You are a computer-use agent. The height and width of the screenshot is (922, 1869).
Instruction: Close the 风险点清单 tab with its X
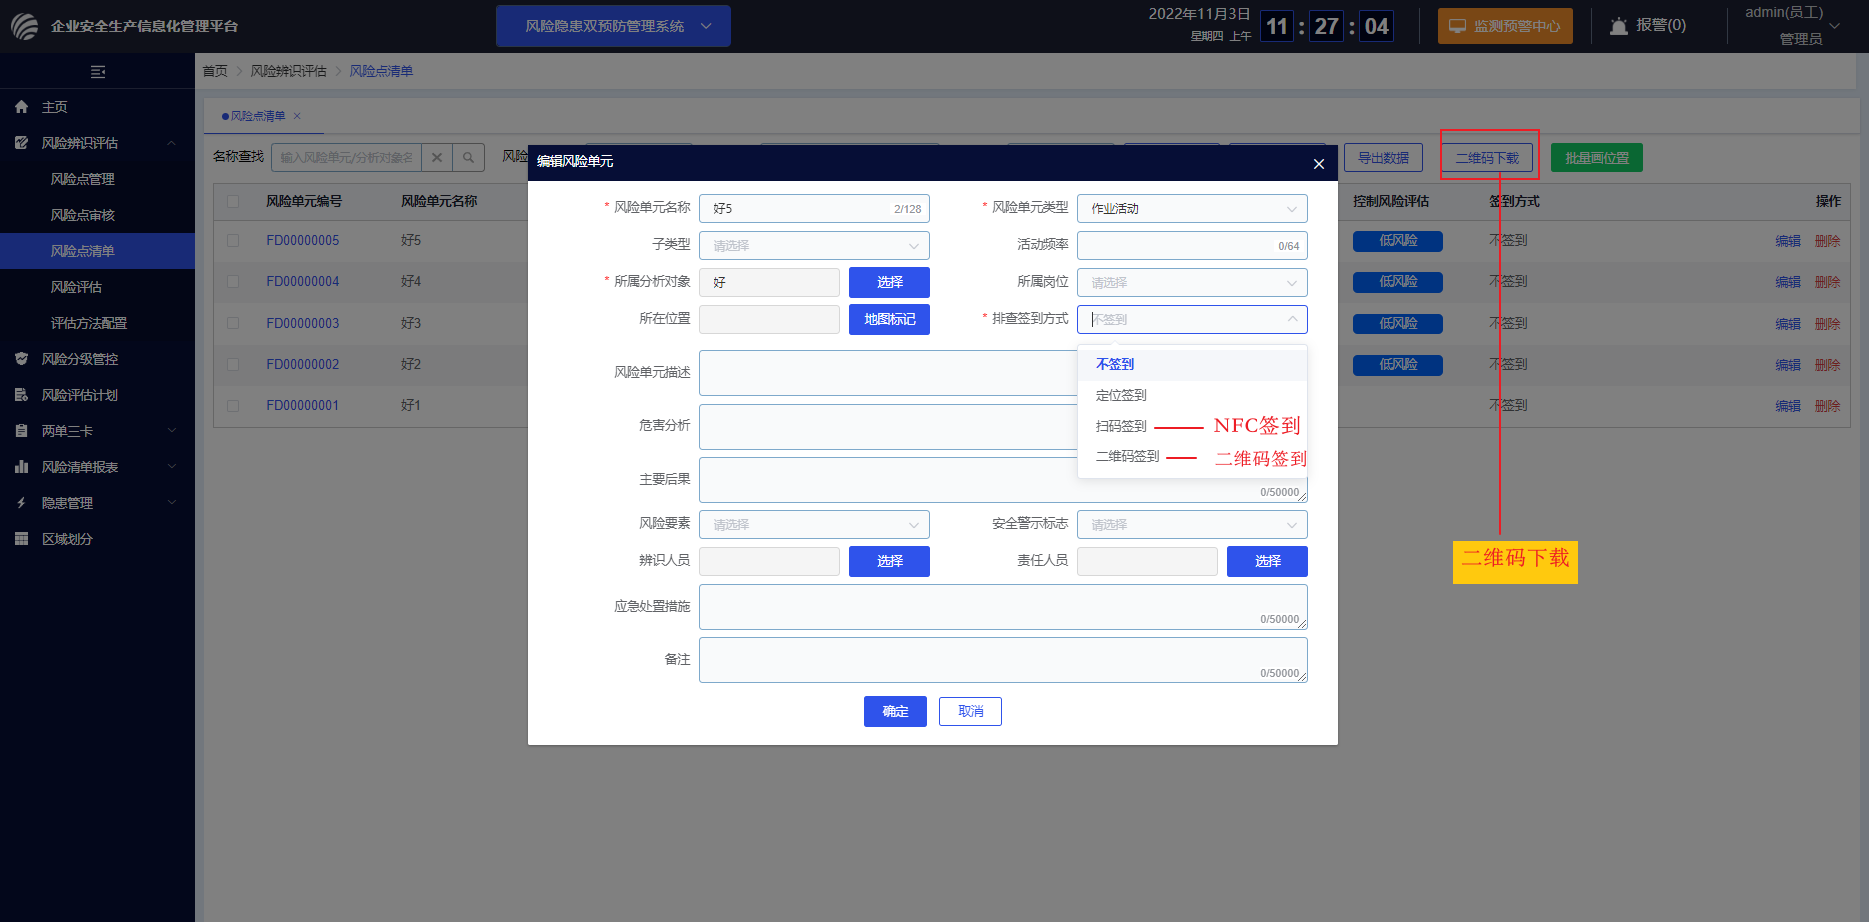(x=297, y=116)
